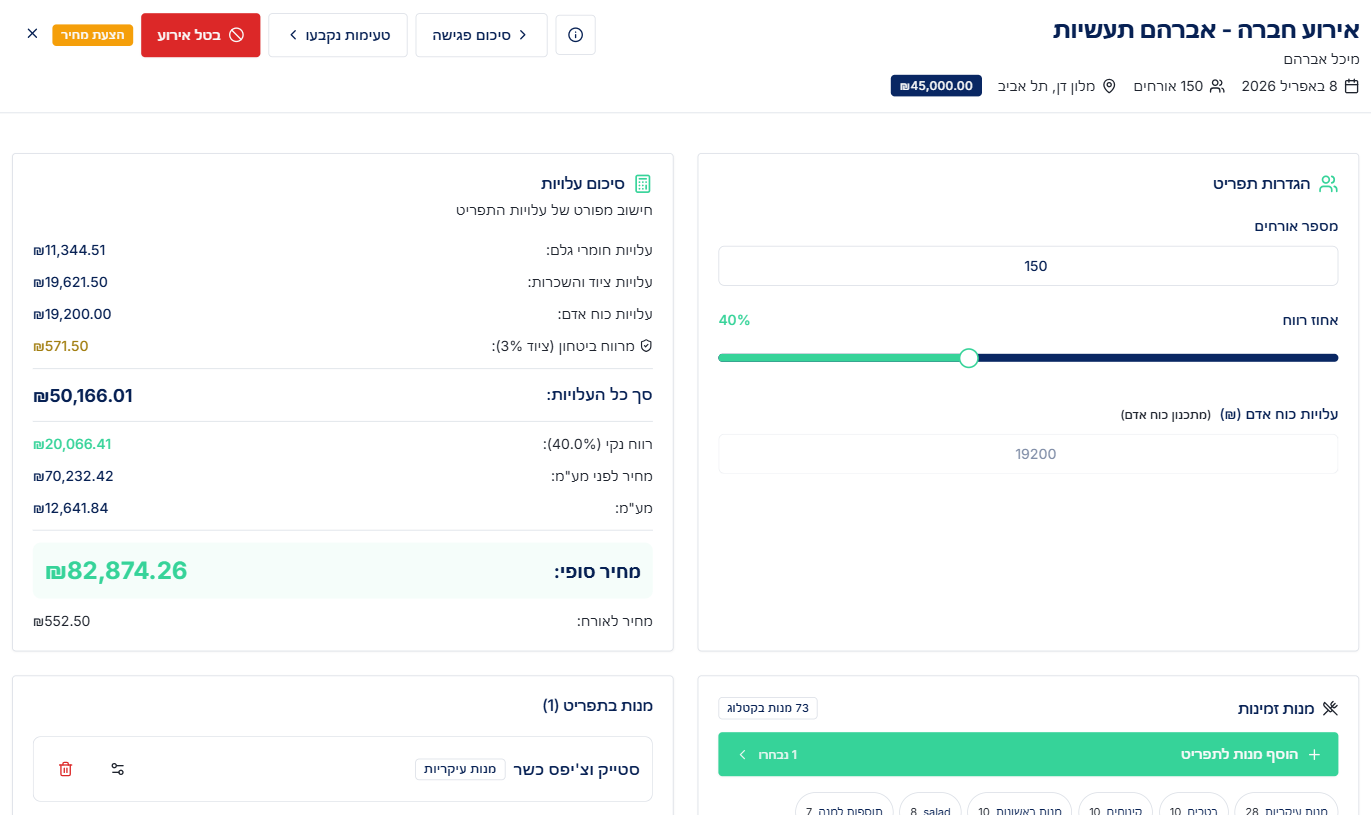Click the location pin icon near מלון דן
This screenshot has width=1371, height=815.
1109,86
